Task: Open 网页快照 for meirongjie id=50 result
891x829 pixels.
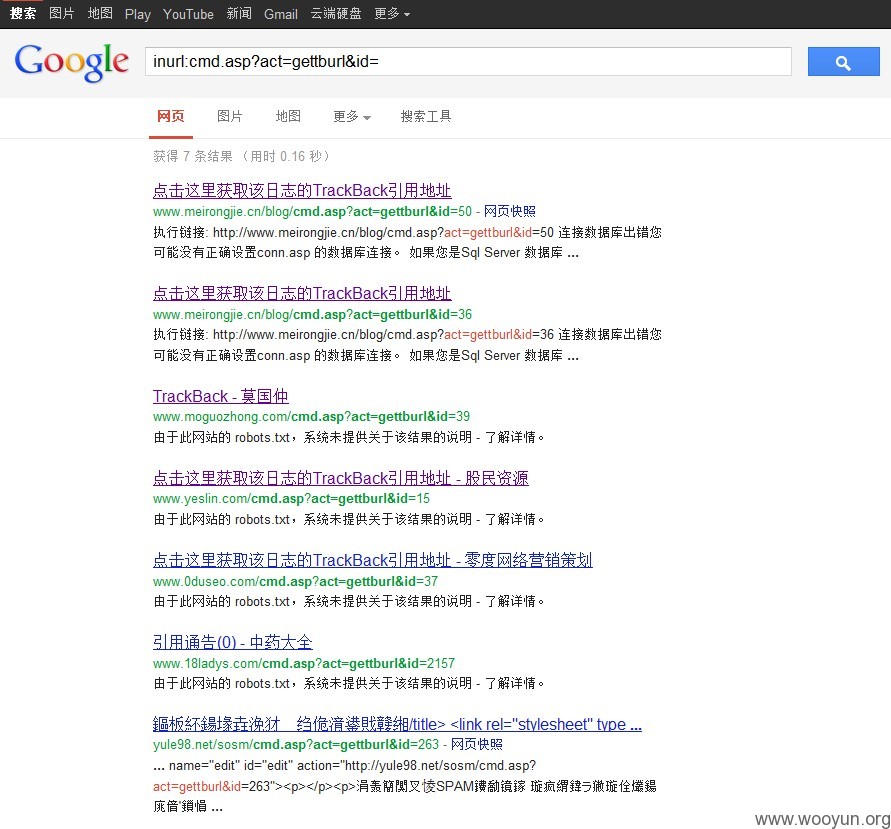Action: point(510,211)
